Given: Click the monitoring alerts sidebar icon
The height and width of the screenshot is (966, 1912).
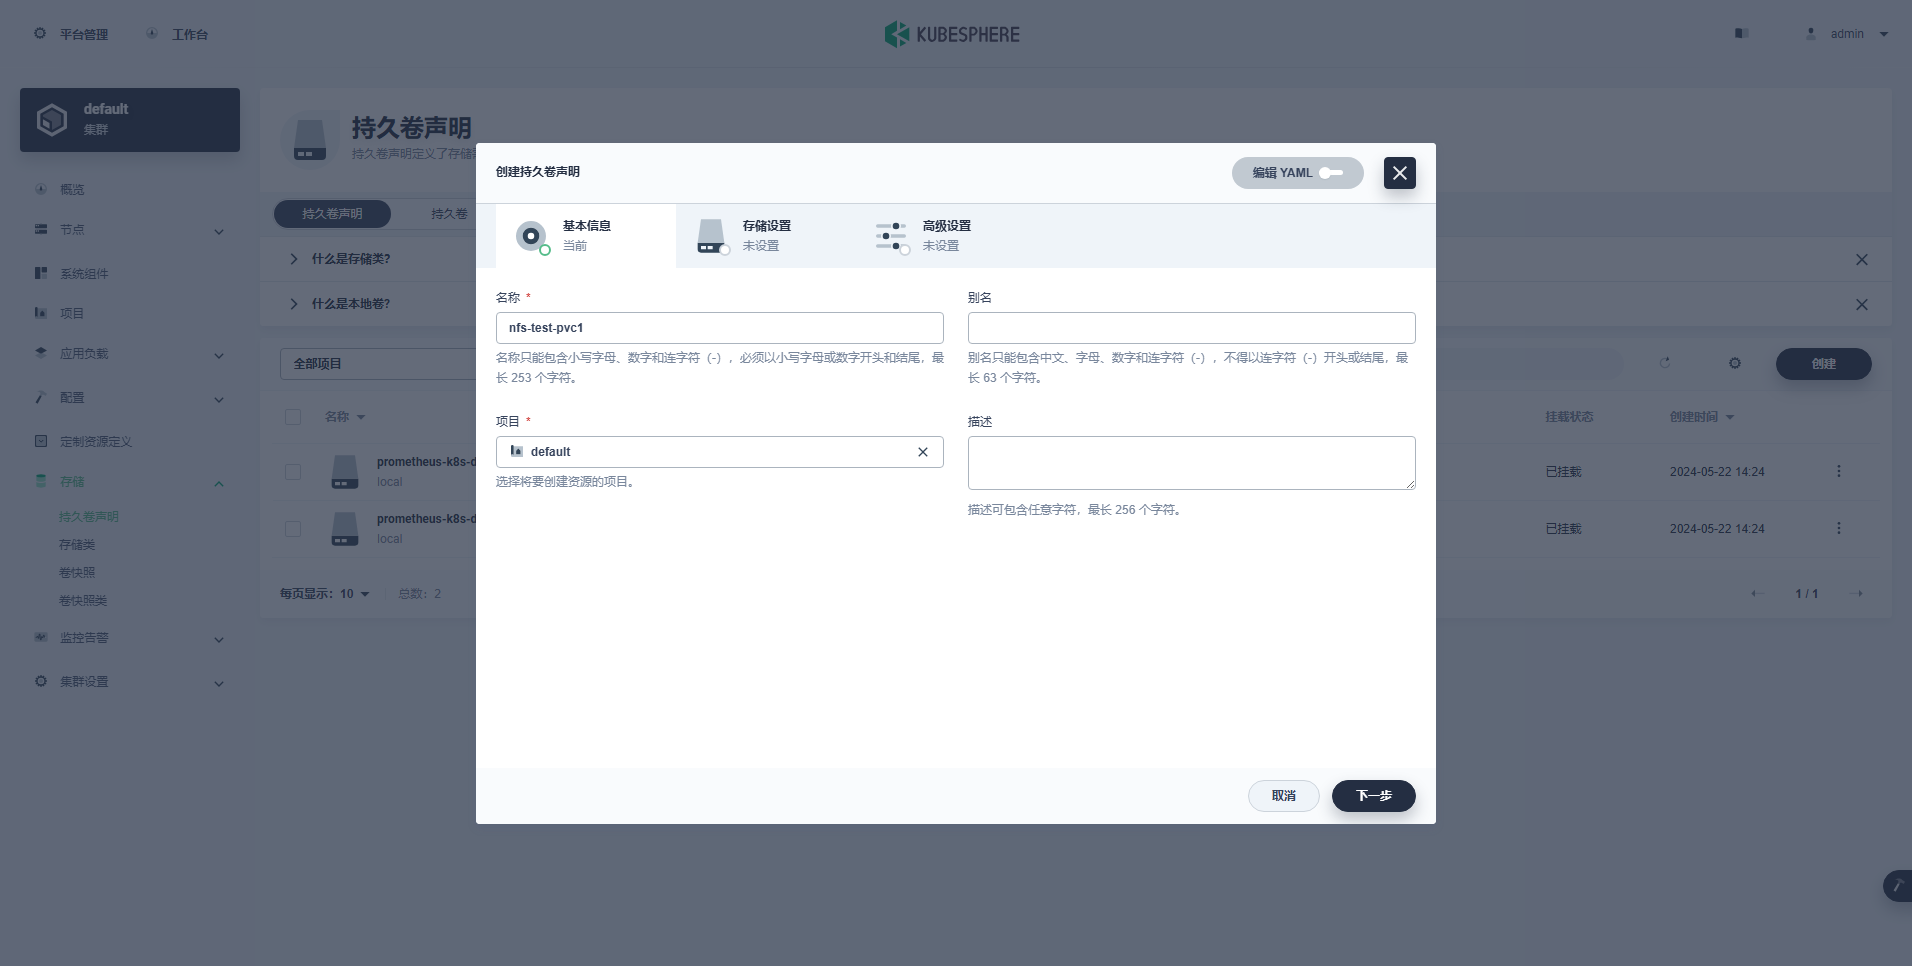Looking at the screenshot, I should coord(41,637).
